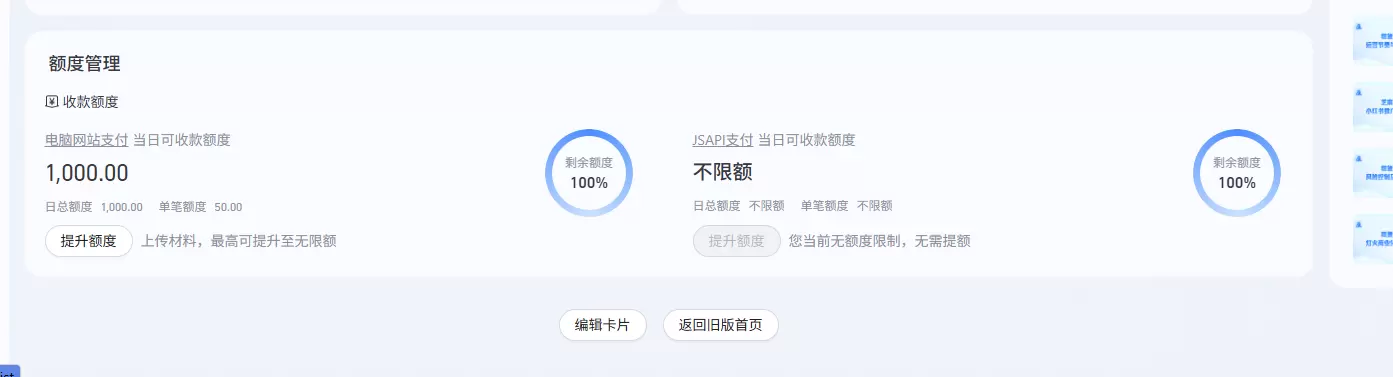Click the 剩余额度 100% ring for JSAPI支付
The image size is (1393, 377).
pyautogui.click(x=1237, y=173)
